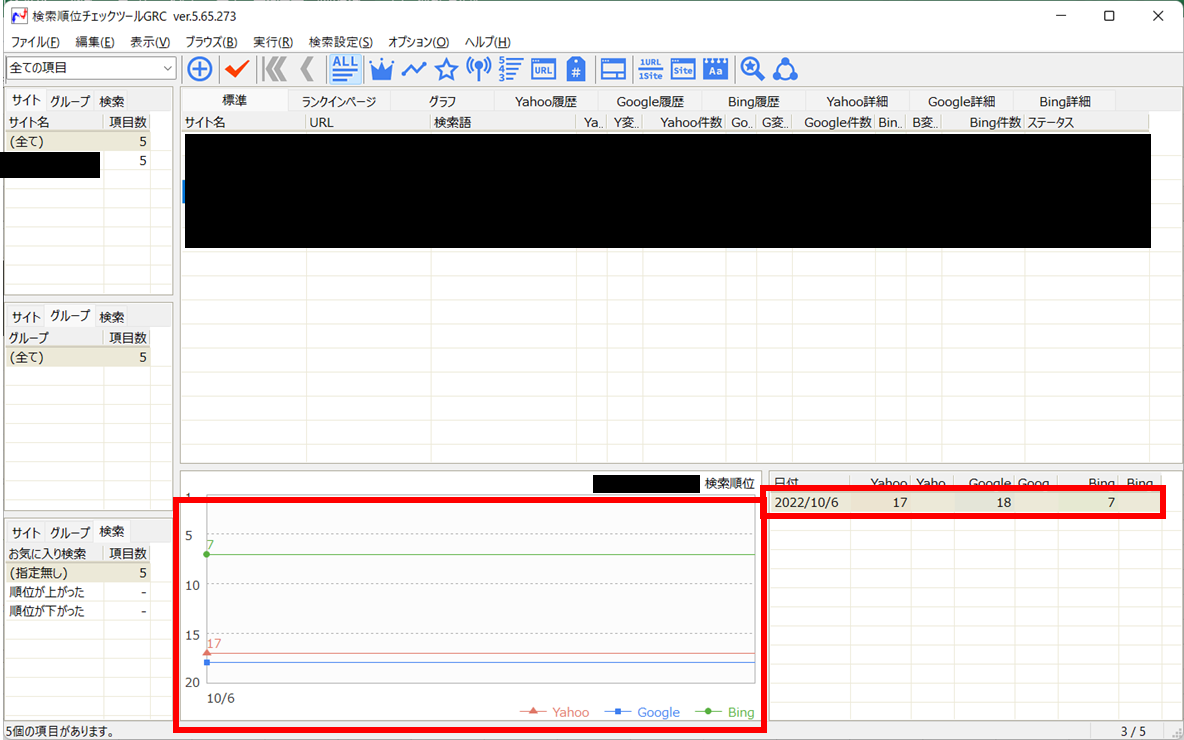This screenshot has width=1184, height=740.
Task: Select the (全て) row in group list
Action: click(78, 357)
